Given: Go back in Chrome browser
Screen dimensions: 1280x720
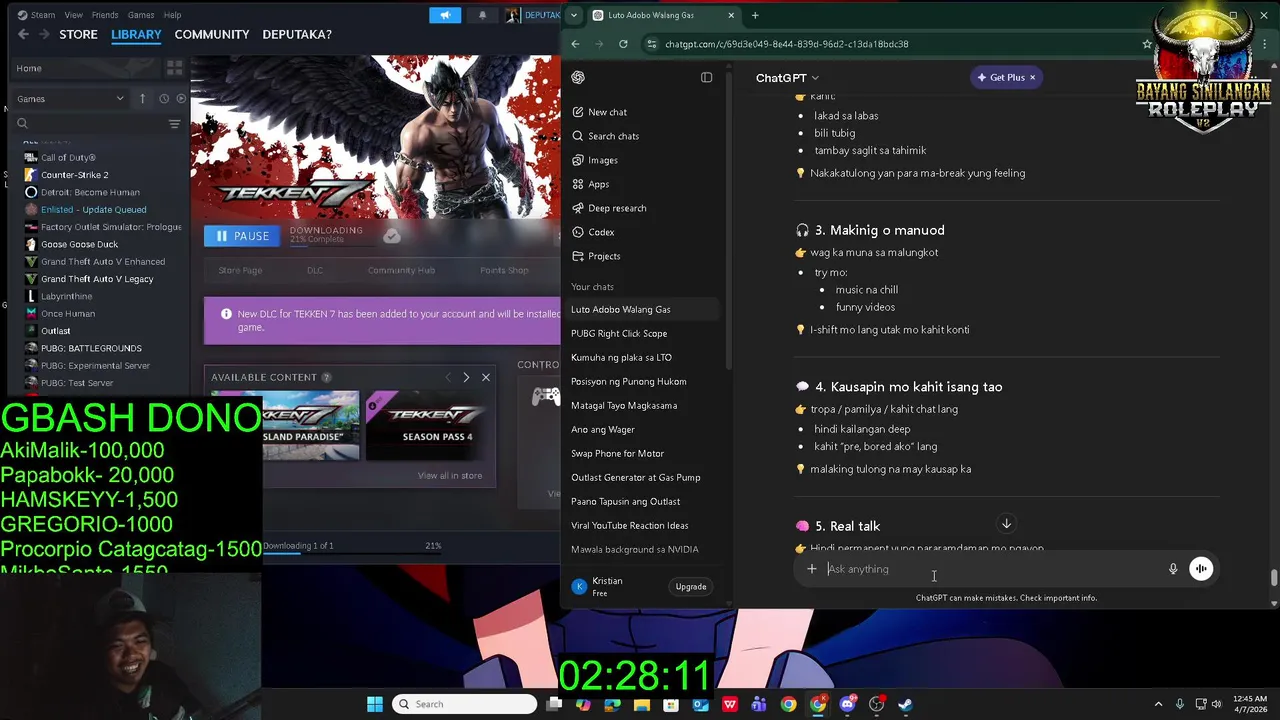Looking at the screenshot, I should [x=575, y=44].
